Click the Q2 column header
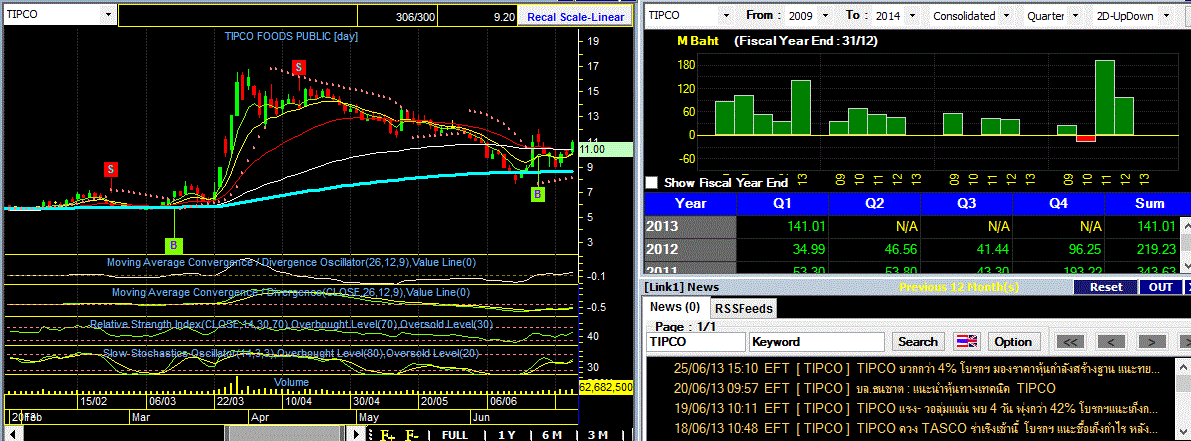Viewport: 1191px width, 441px height. [874, 203]
